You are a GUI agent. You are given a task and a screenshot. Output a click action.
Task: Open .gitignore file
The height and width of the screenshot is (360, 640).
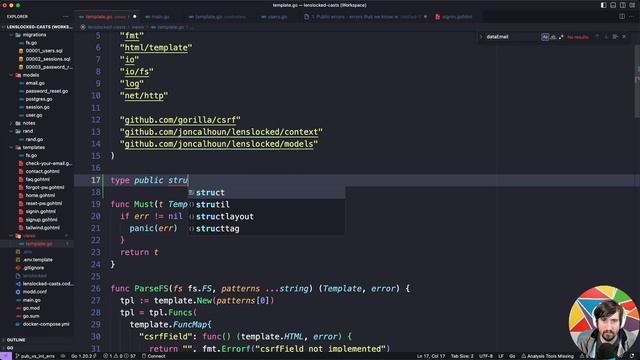pos(33,268)
